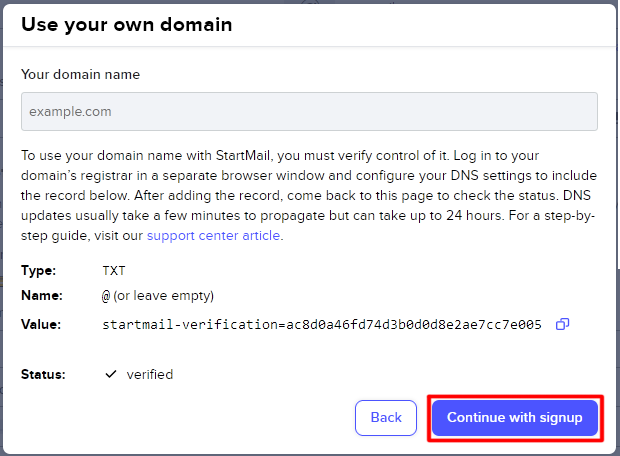Image resolution: width=620 pixels, height=456 pixels.
Task: Select the startmail-verification code string
Action: click(x=322, y=325)
